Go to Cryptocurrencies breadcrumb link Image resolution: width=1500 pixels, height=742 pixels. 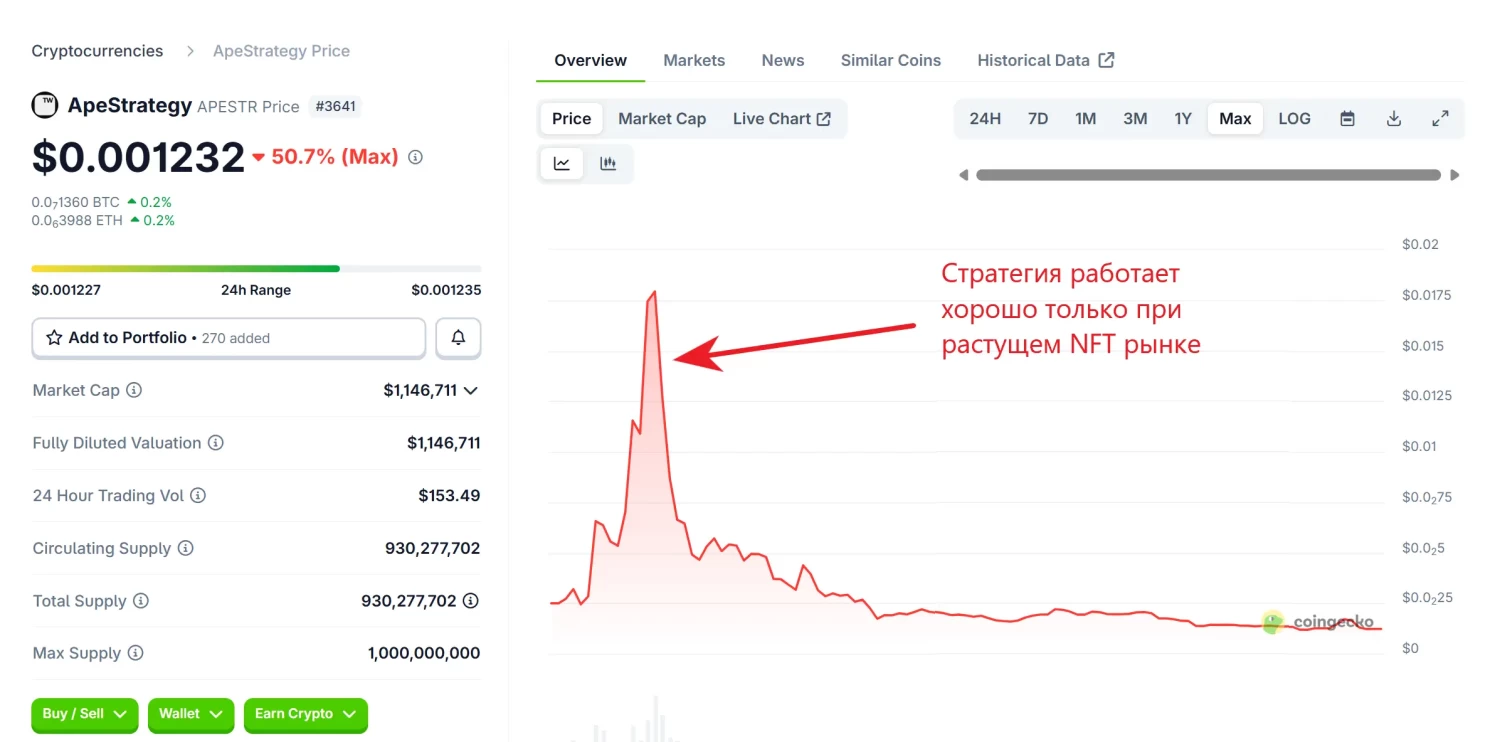[x=97, y=51]
